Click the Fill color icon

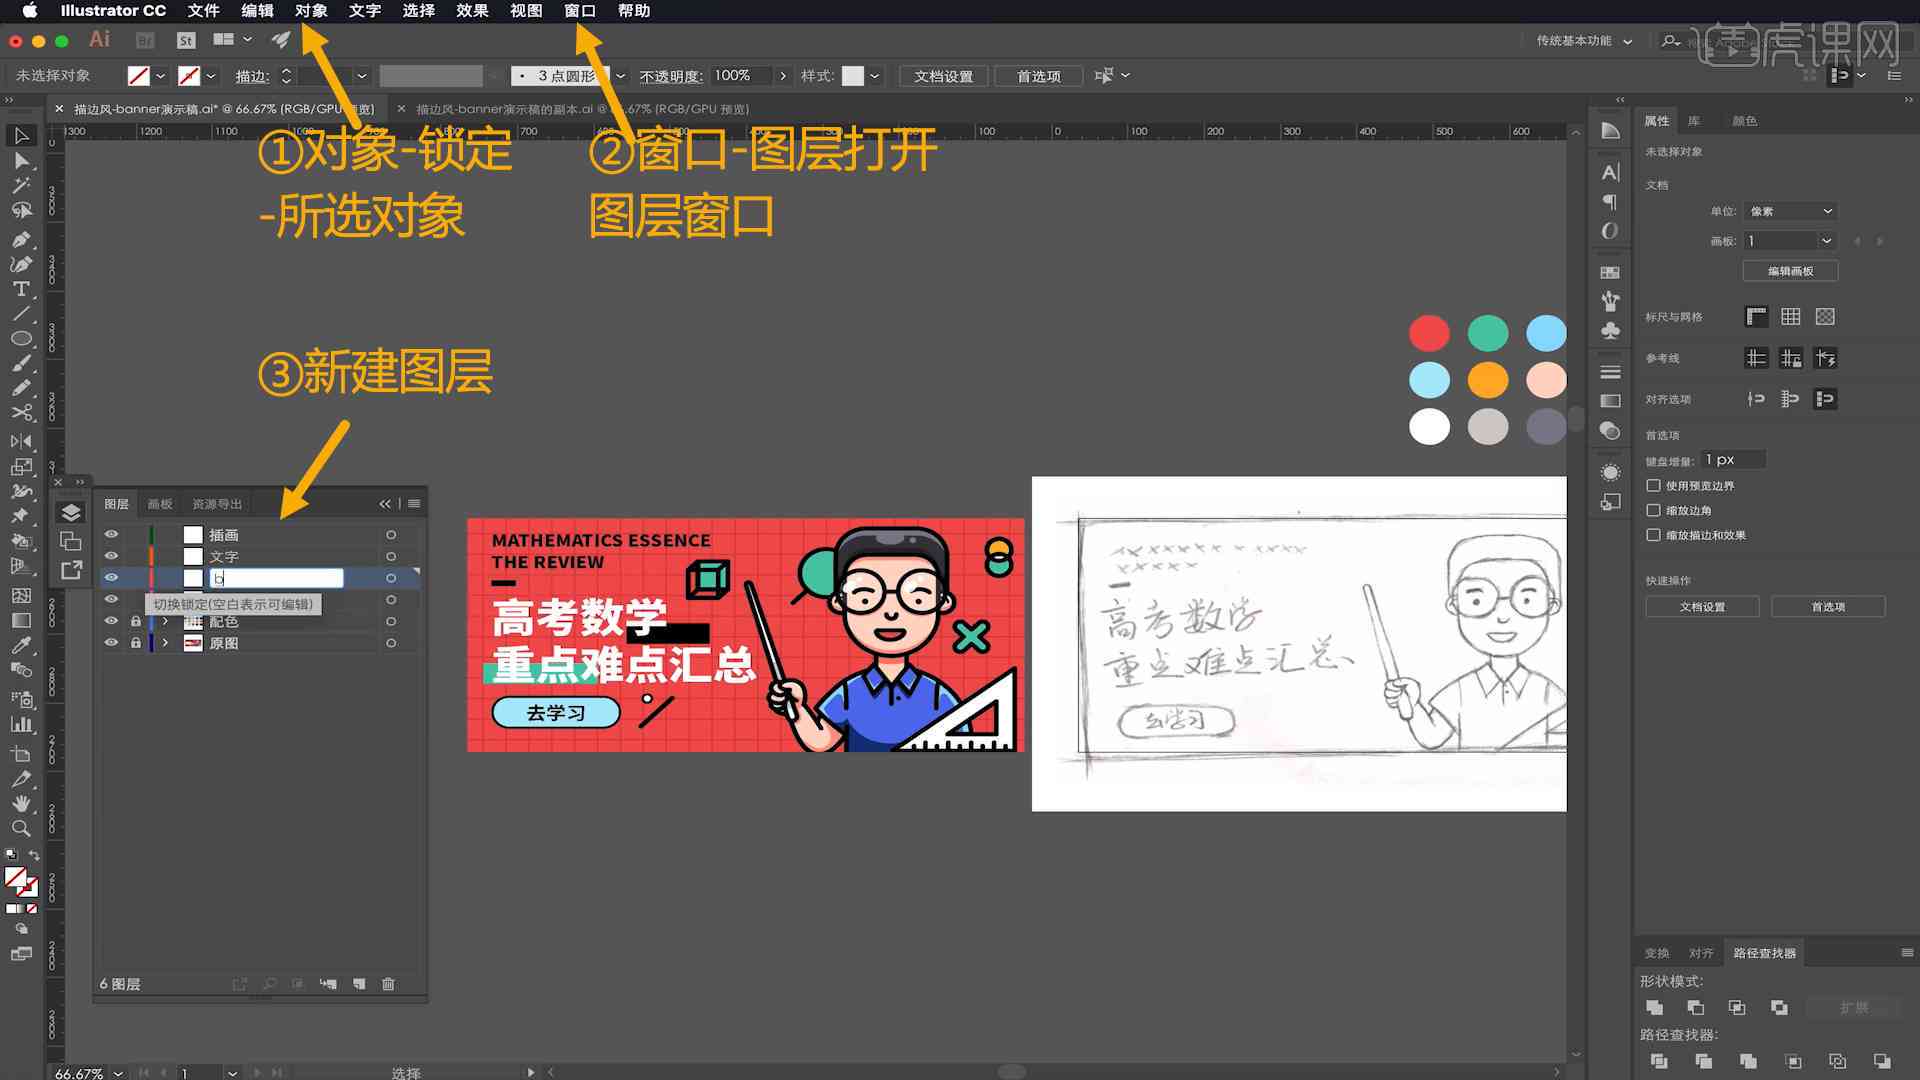tap(13, 874)
